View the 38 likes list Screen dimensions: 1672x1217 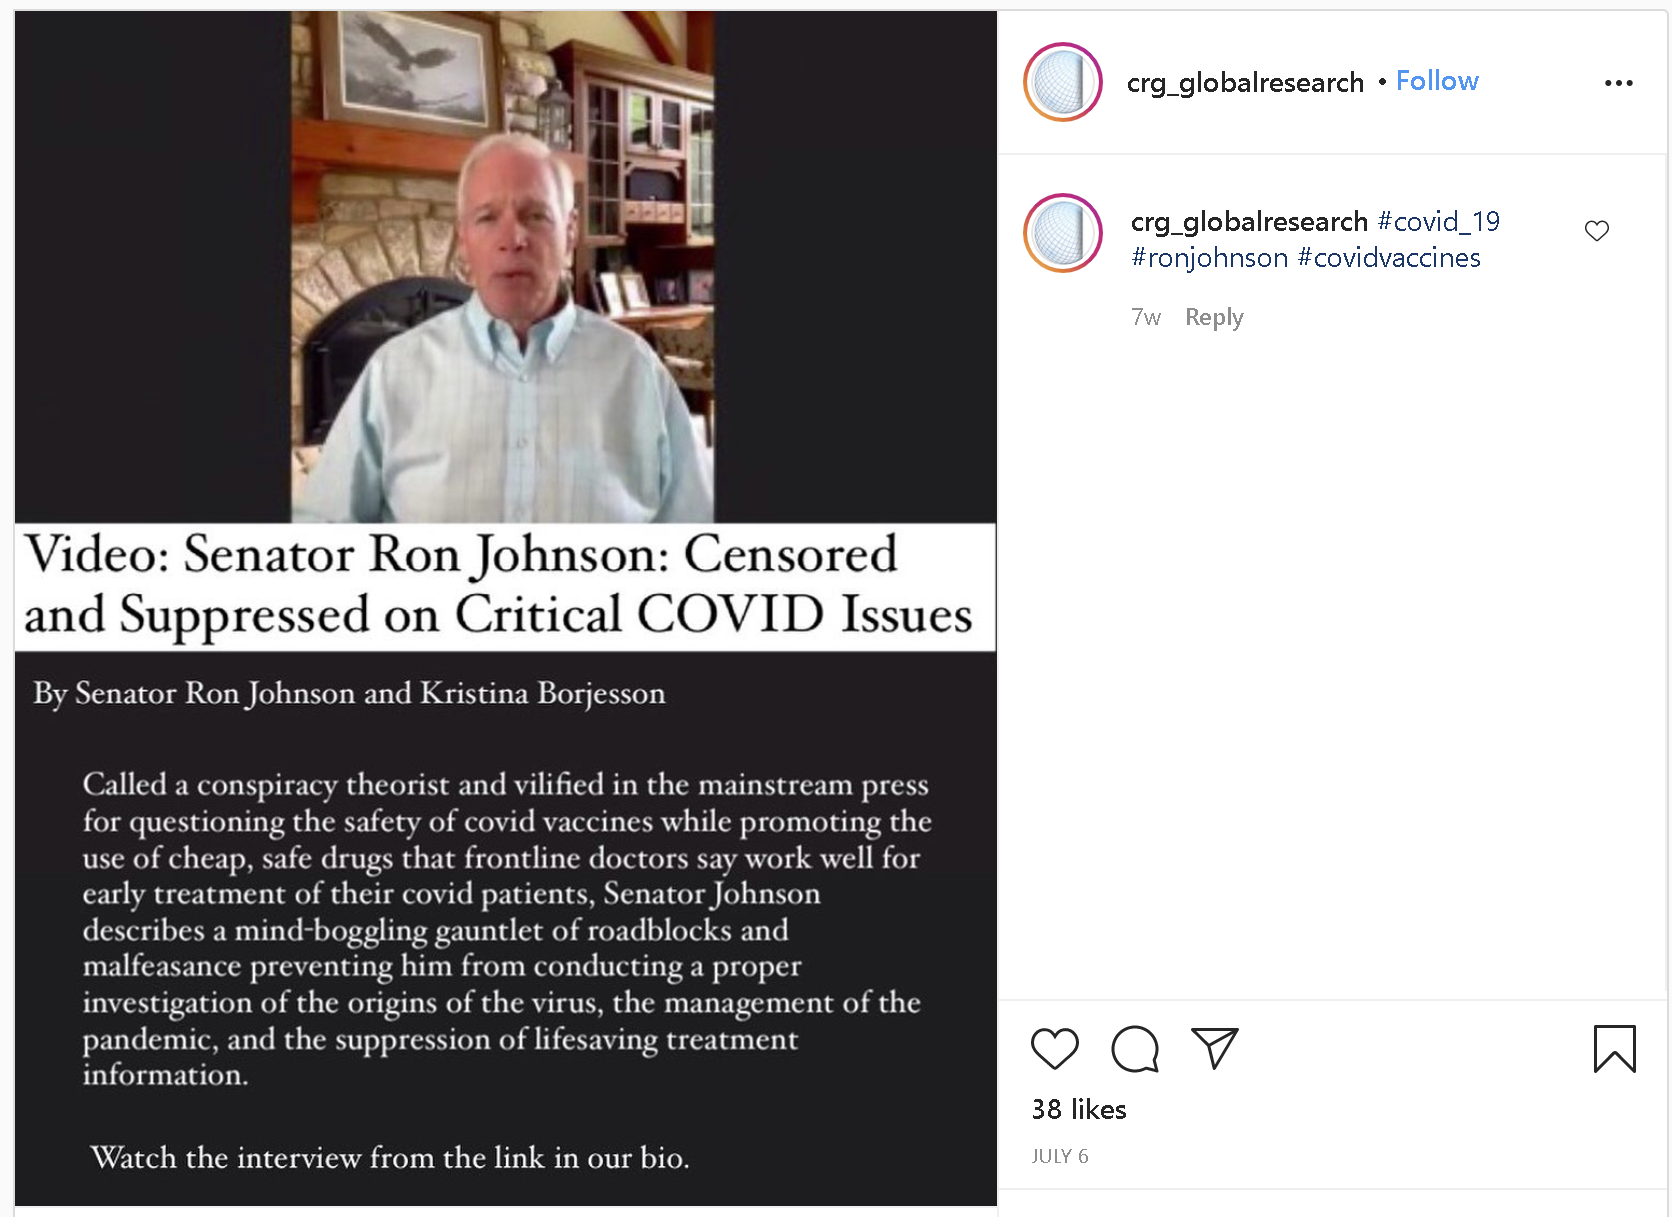pos(1079,1110)
